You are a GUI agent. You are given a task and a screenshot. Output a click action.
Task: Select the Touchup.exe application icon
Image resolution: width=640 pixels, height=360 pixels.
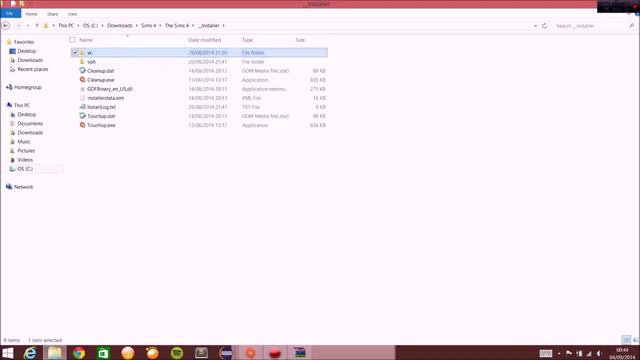(82, 125)
